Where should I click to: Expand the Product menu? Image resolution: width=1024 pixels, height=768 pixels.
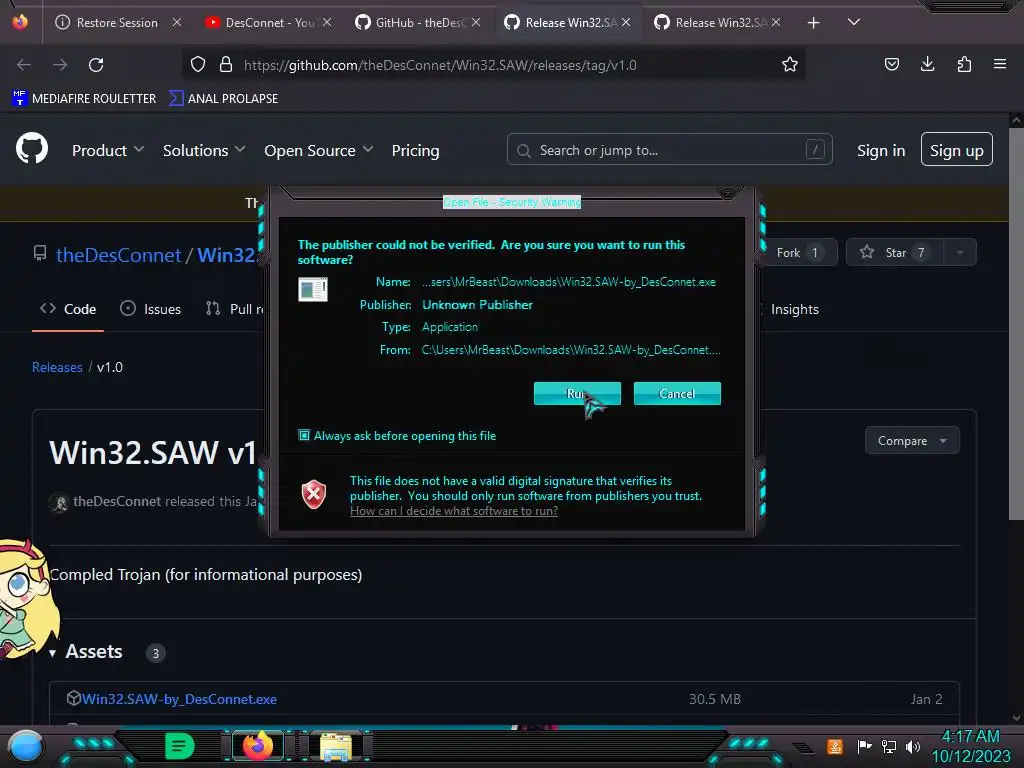coord(108,150)
